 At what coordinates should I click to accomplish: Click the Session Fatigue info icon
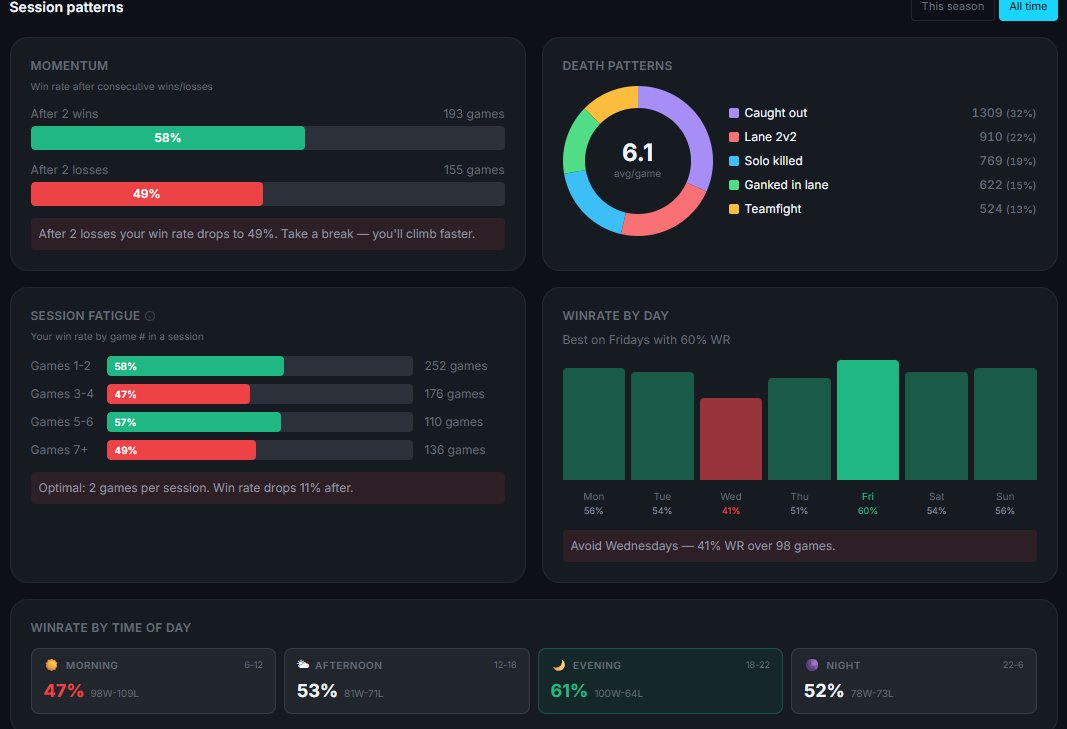[x=150, y=316]
